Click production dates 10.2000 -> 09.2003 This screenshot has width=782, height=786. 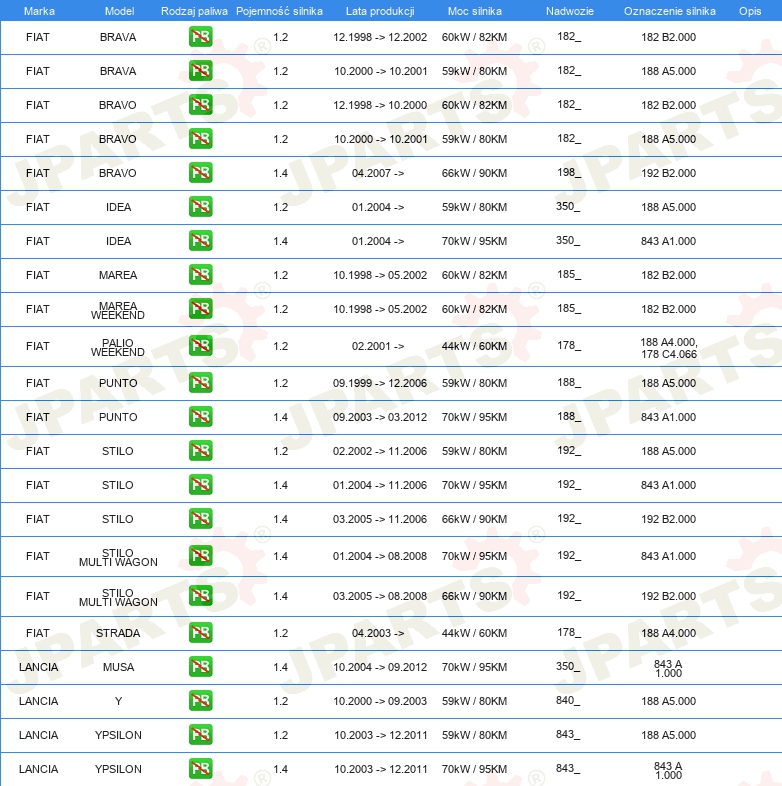point(380,701)
